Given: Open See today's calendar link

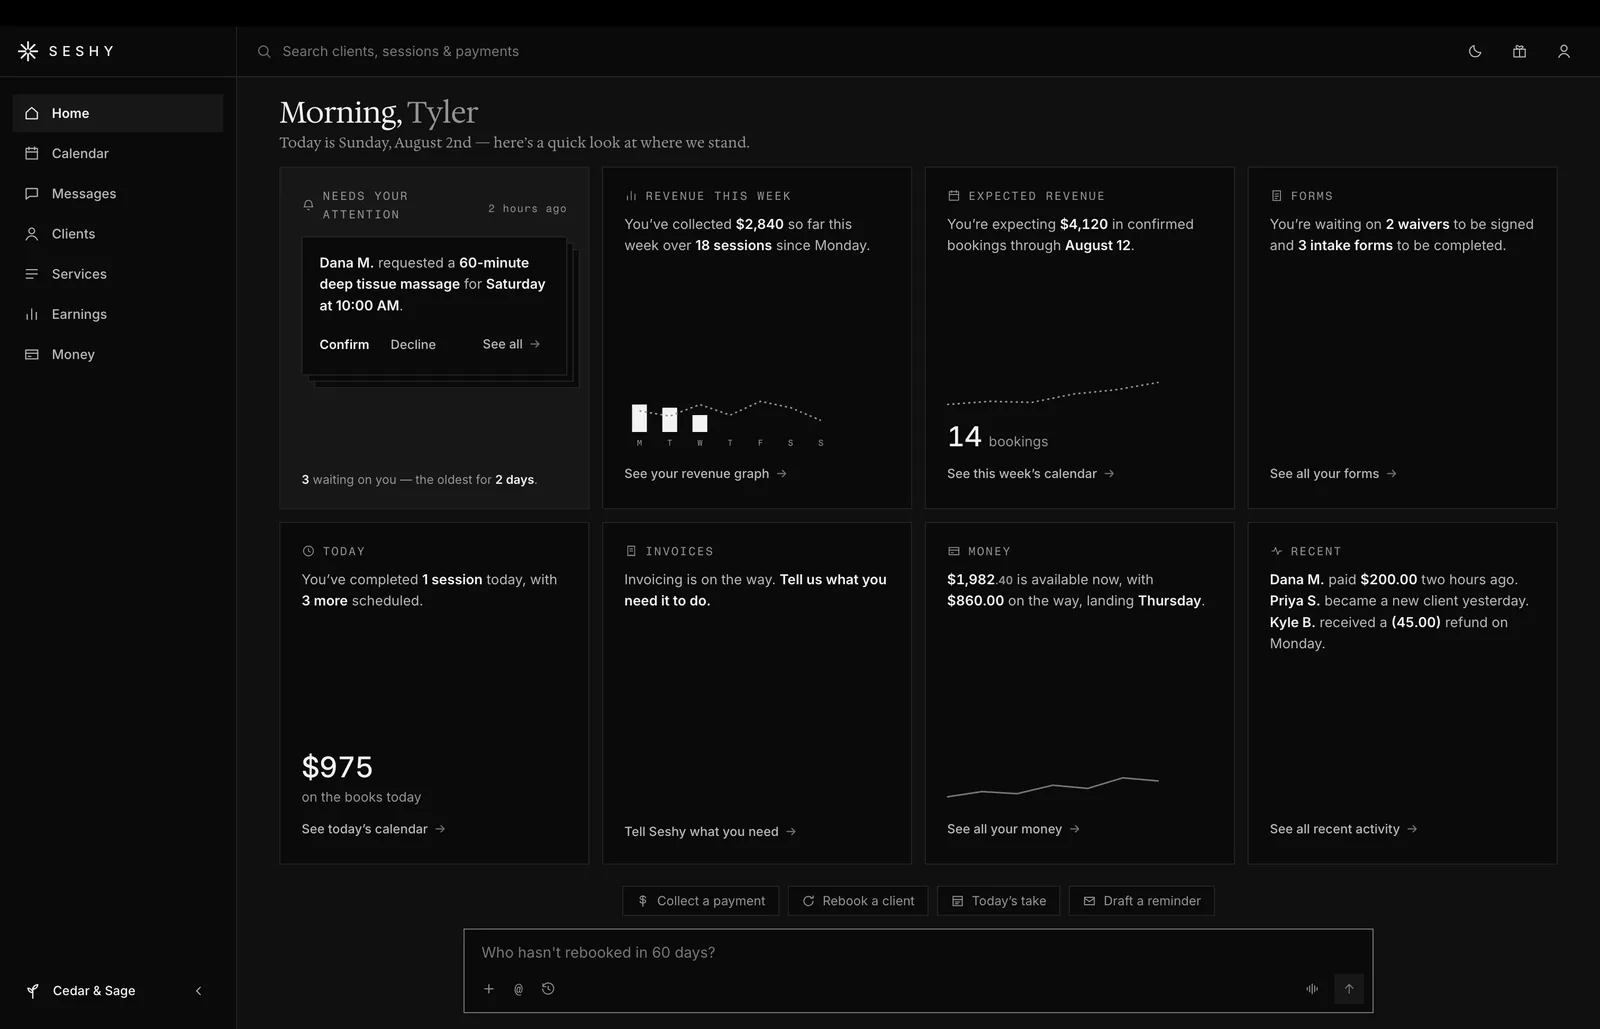Looking at the screenshot, I should (x=373, y=829).
